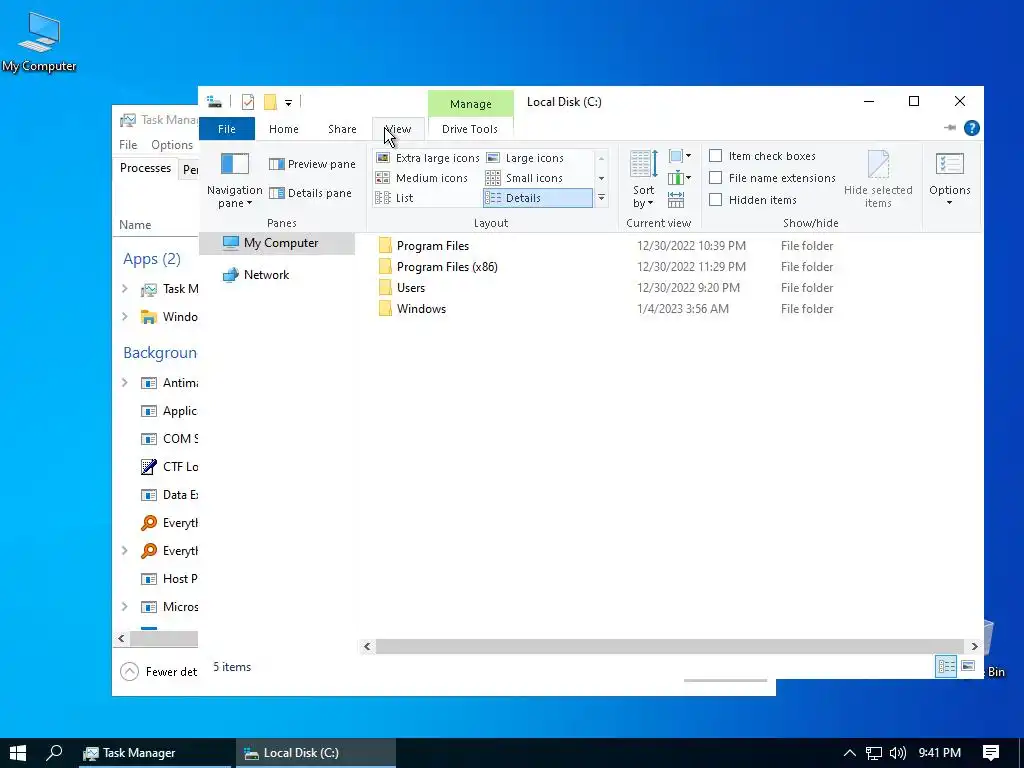Screen dimensions: 1024x768
Task: Click the scroll left arrow in file list
Action: [367, 647]
